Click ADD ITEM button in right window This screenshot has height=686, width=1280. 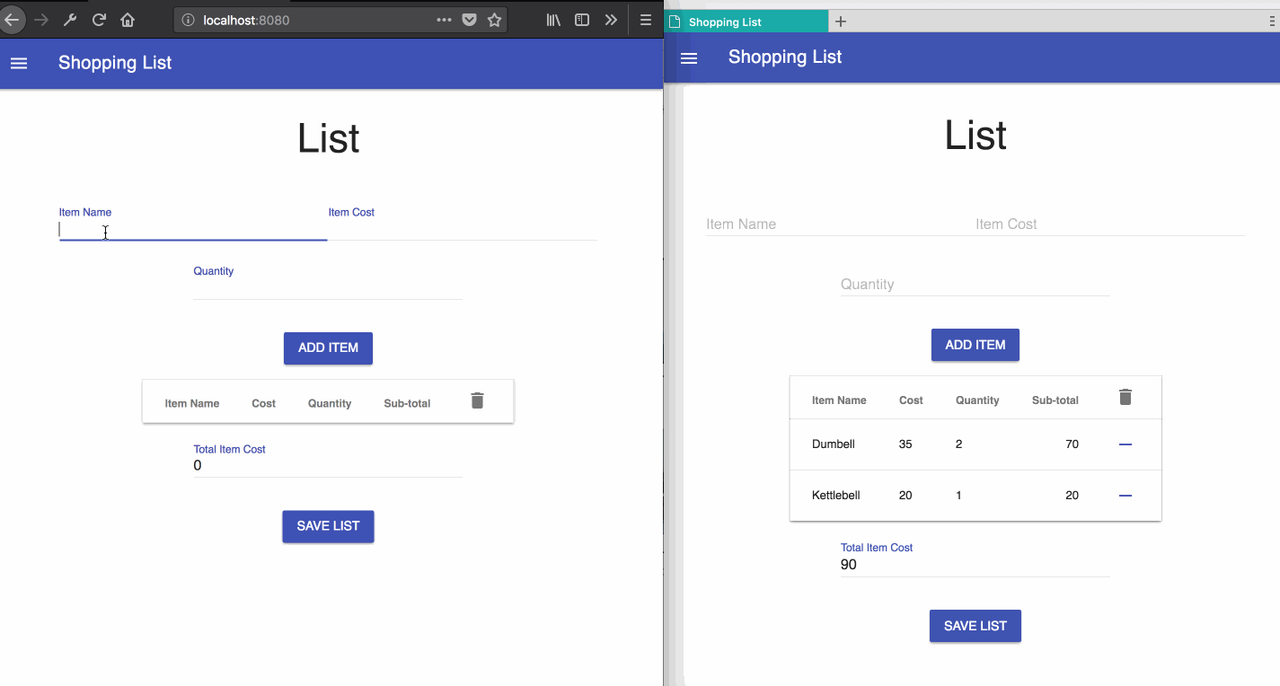click(975, 345)
